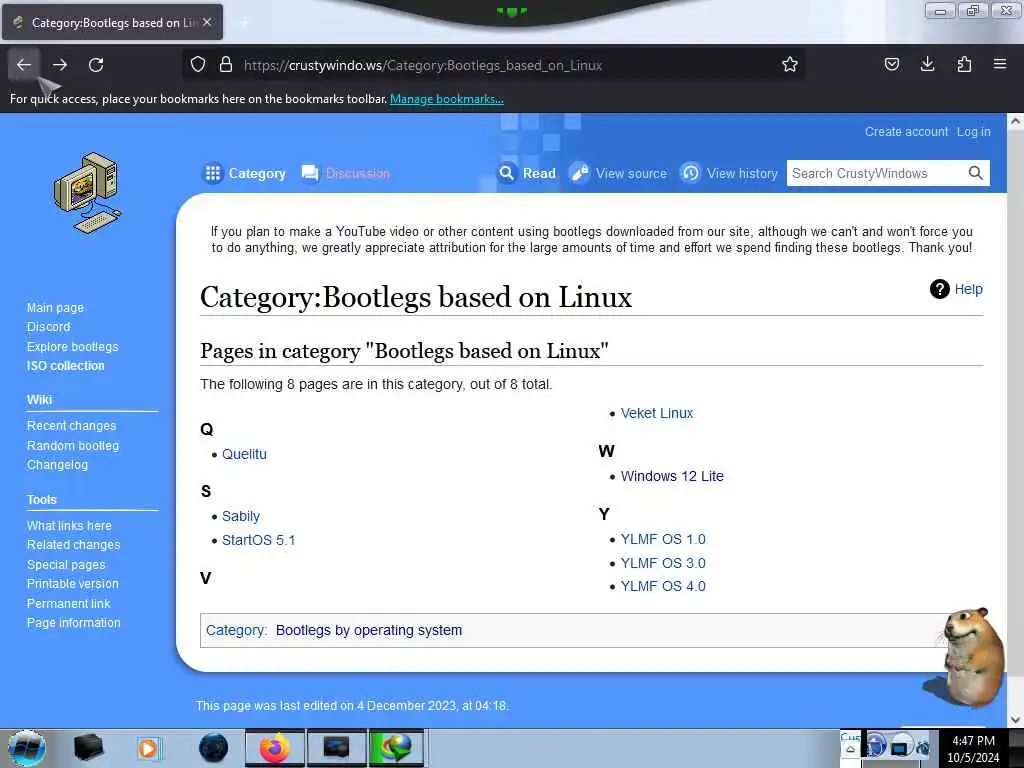
Task: Open the Windows Start orb
Action: click(x=27, y=748)
